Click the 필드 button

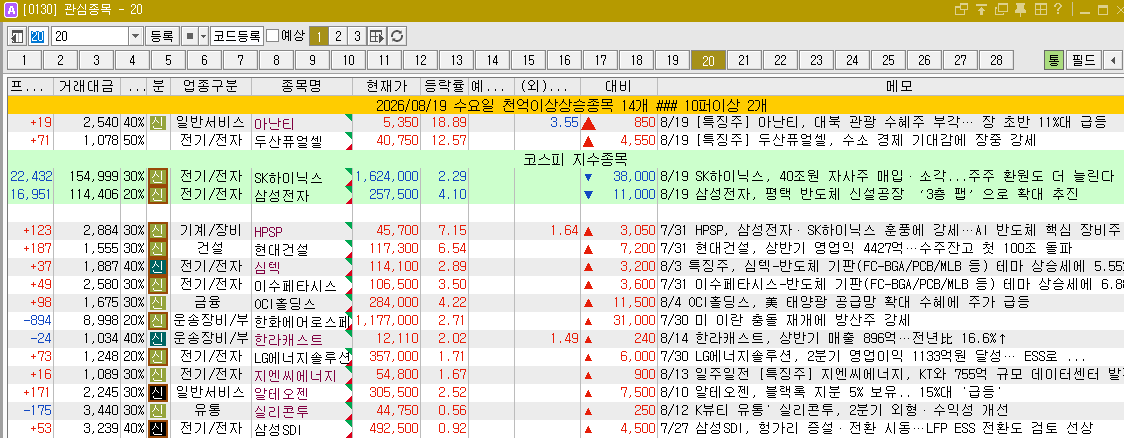tap(1085, 60)
